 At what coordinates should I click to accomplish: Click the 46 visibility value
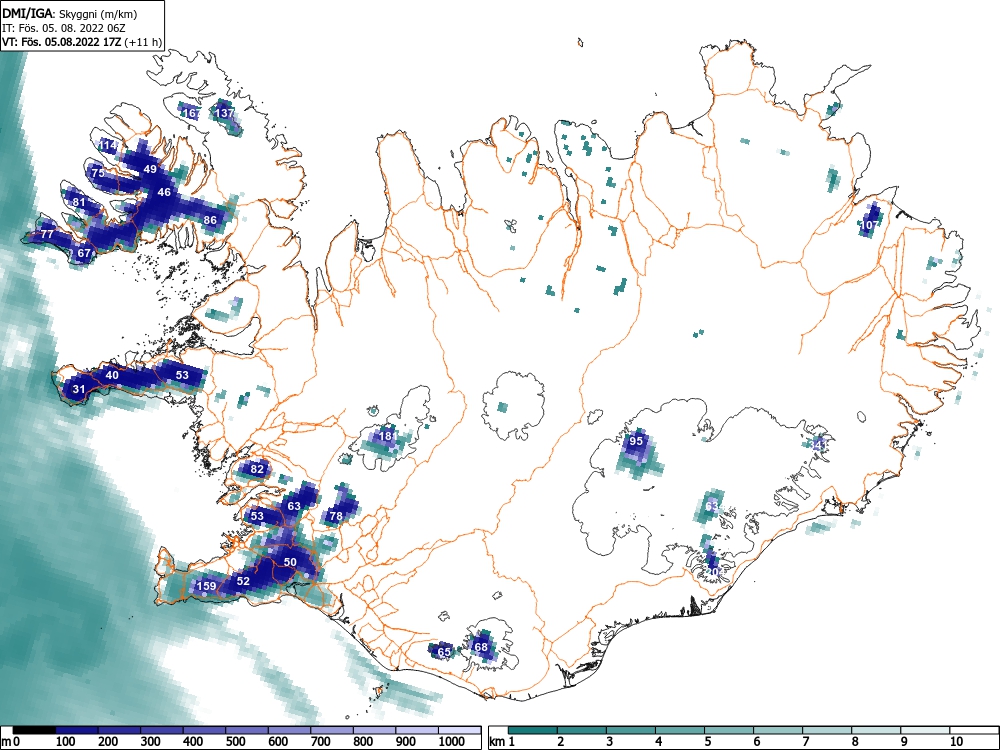164,192
